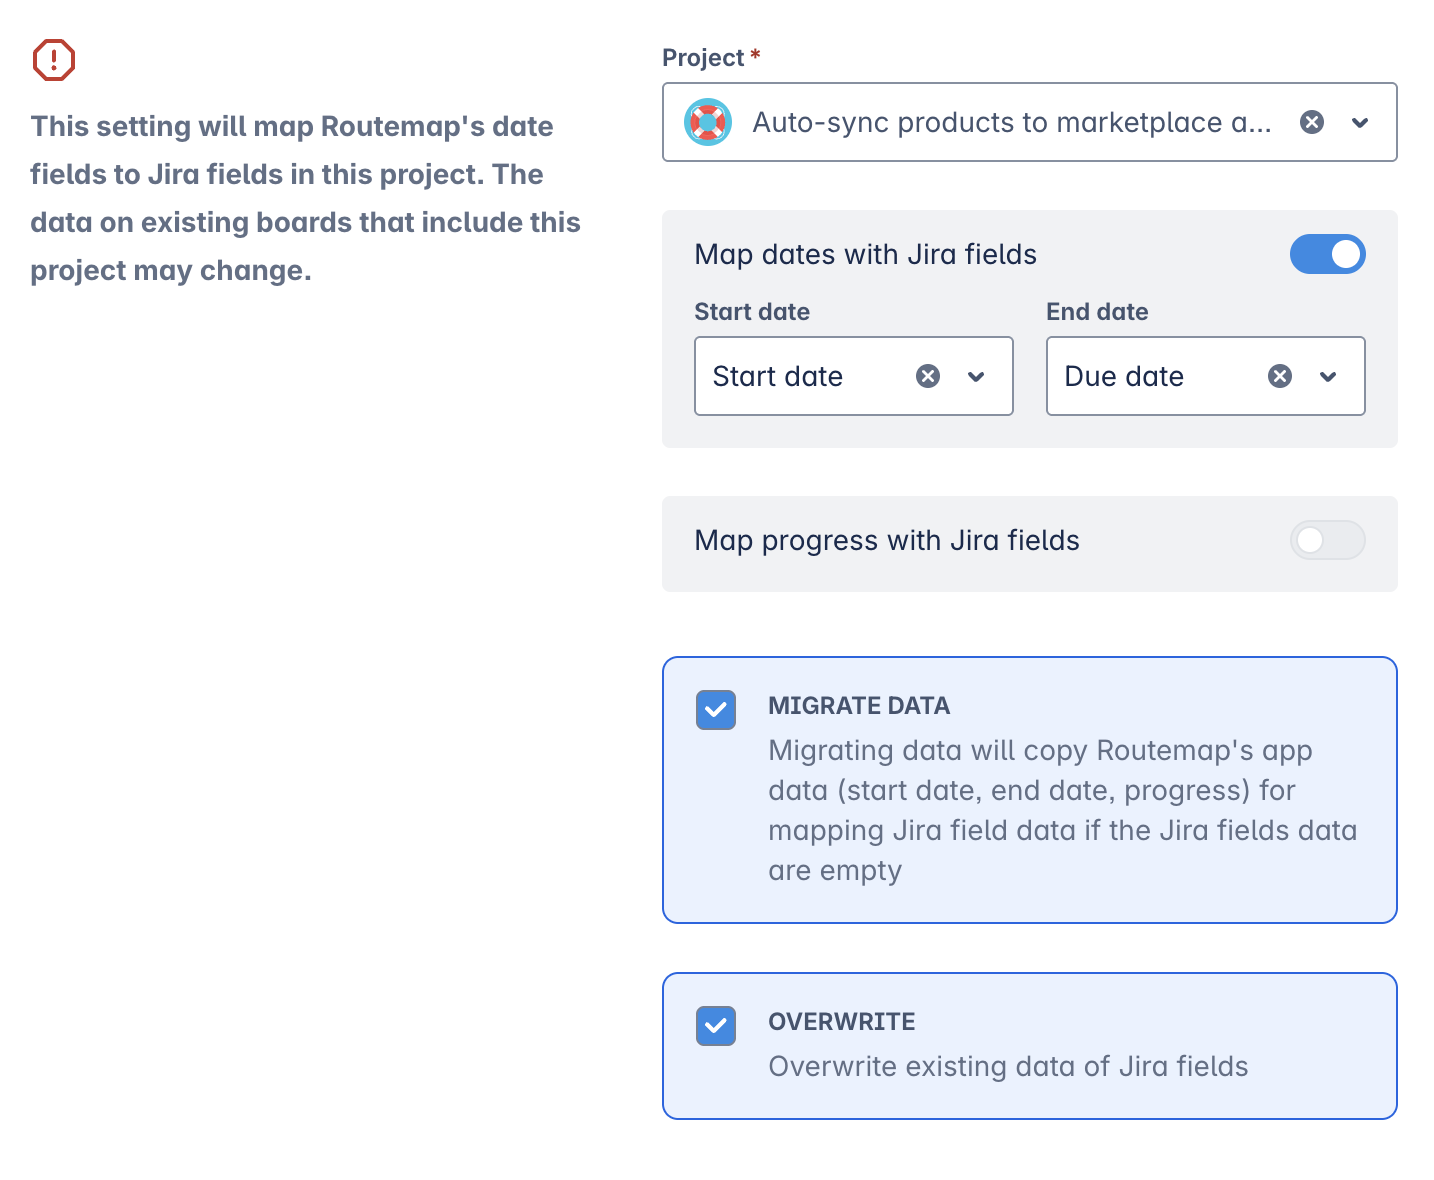
Task: Uncheck the Overwrite checkbox
Action: coord(716,1026)
